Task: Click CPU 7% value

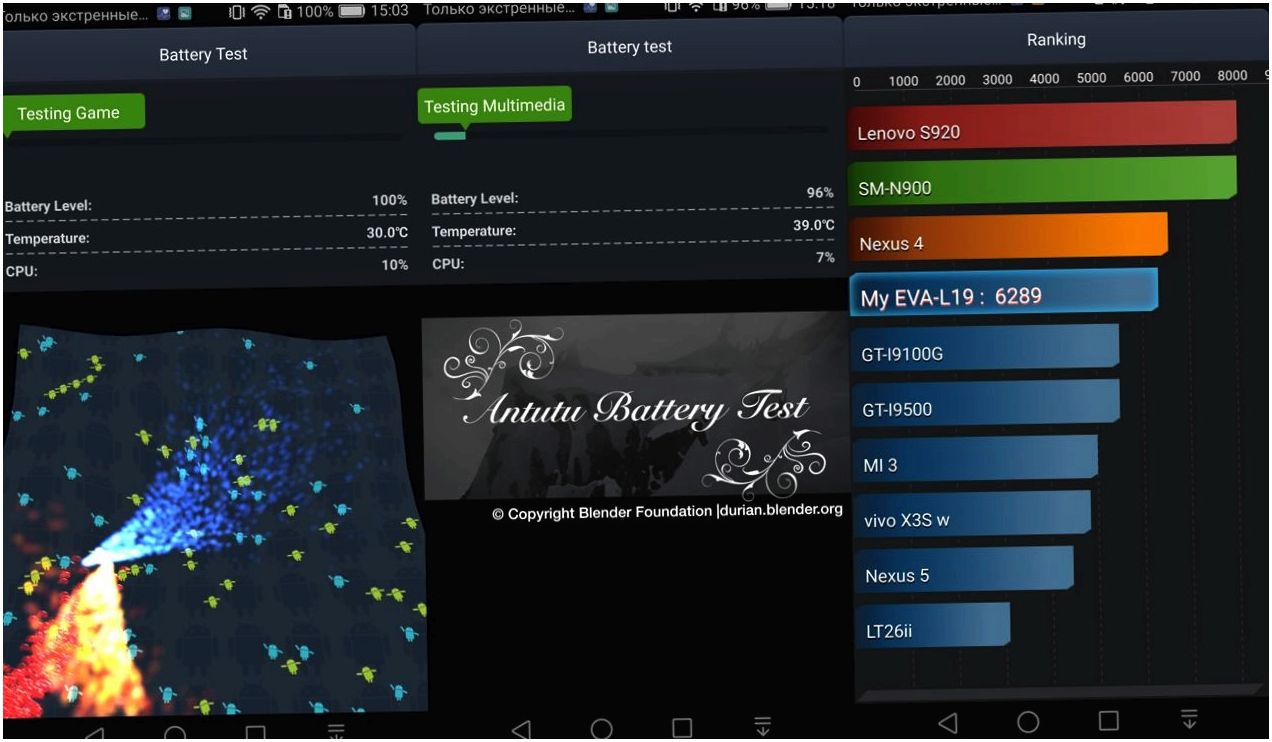Action: [x=825, y=258]
